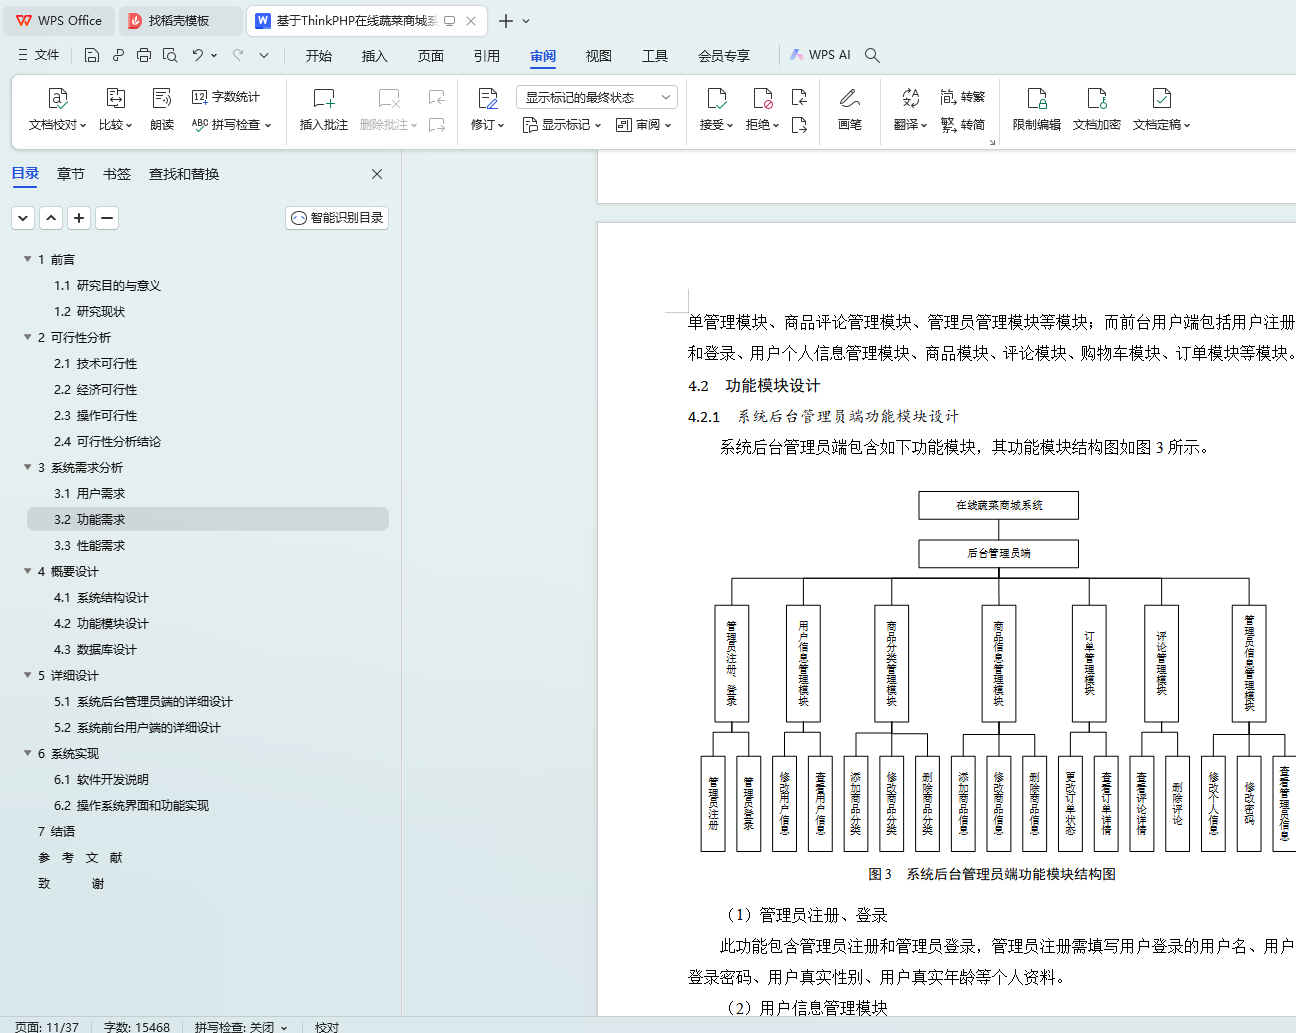Switch to WPS Office home tab
This screenshot has width=1296, height=1033.
tap(60, 21)
